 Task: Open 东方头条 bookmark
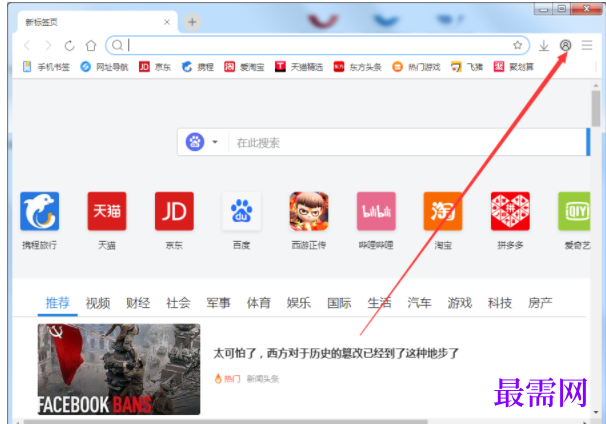click(357, 67)
